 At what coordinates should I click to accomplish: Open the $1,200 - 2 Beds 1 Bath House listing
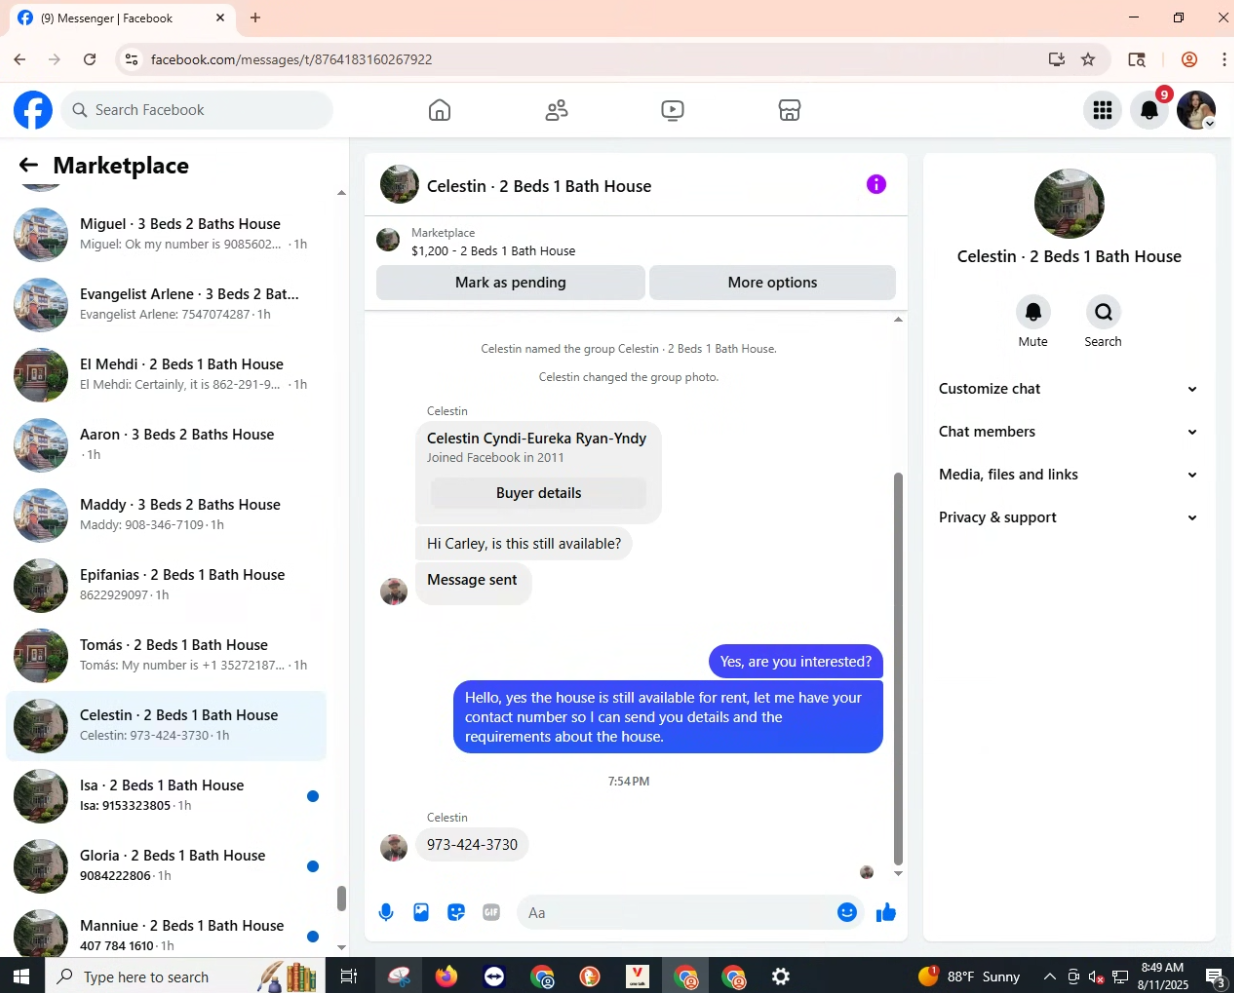pos(493,251)
